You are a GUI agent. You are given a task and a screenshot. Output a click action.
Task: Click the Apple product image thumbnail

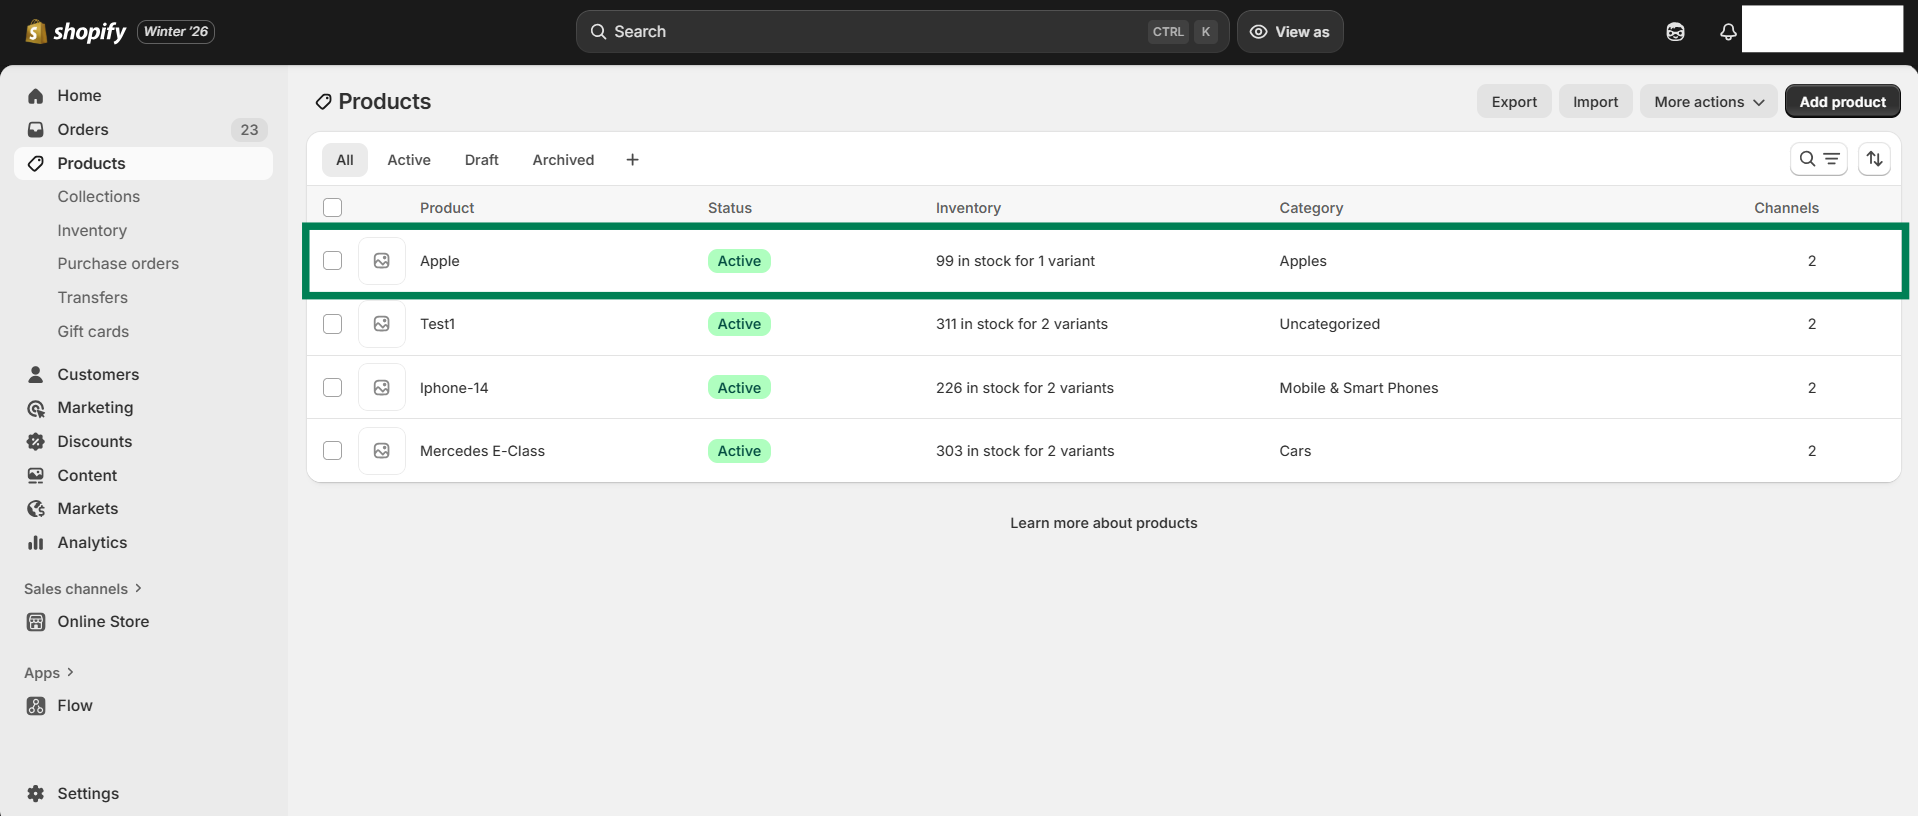pos(382,261)
